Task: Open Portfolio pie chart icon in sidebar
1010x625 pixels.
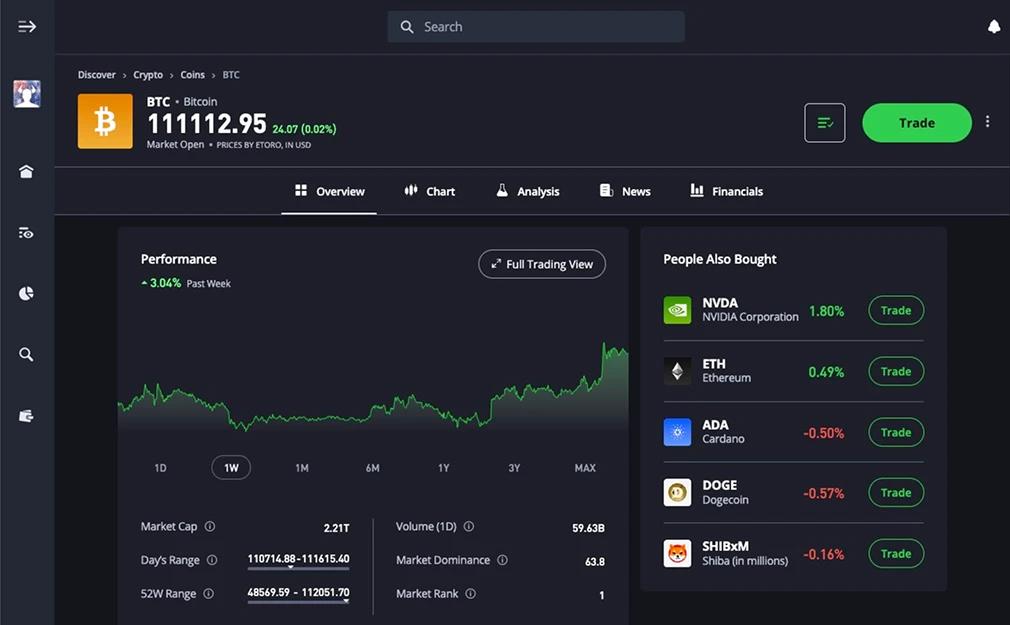Action: (x=26, y=294)
